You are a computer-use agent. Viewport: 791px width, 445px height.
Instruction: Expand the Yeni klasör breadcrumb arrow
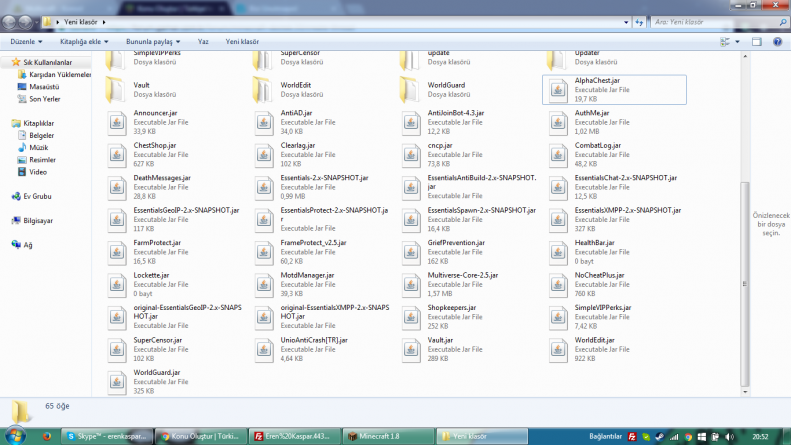tap(104, 22)
